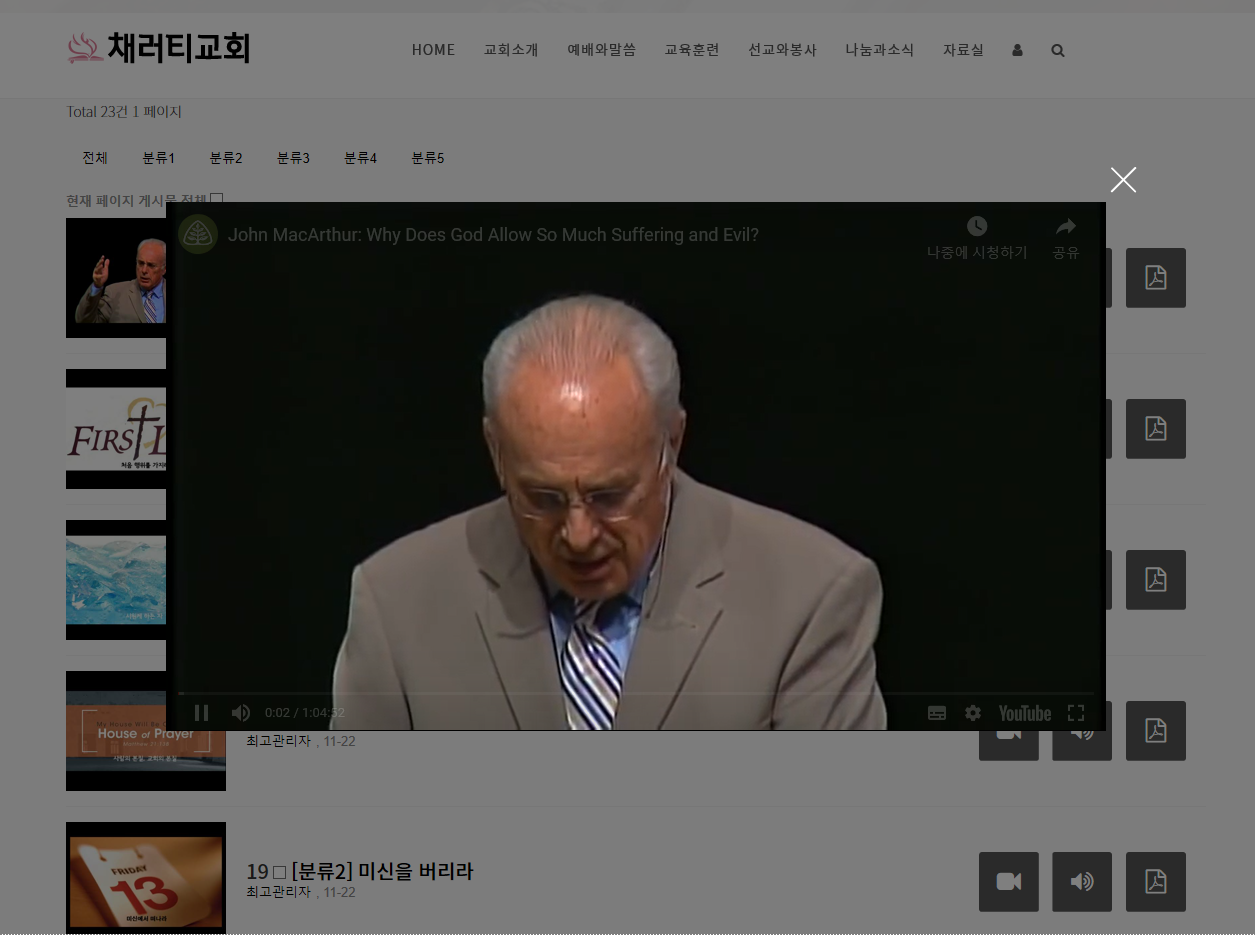The height and width of the screenshot is (935, 1255).
Task: Expand the 선교와봉사 navigation menu
Action: click(782, 50)
